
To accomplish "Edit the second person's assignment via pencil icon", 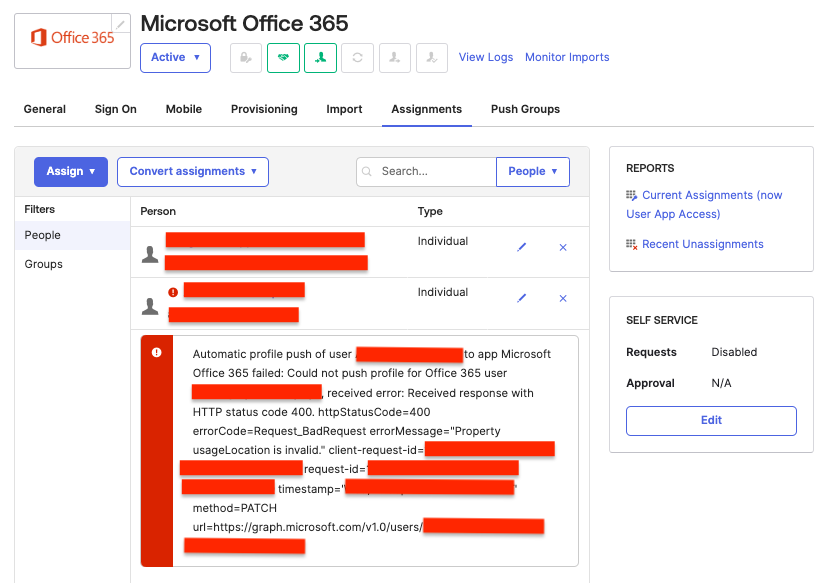I will click(x=521, y=298).
